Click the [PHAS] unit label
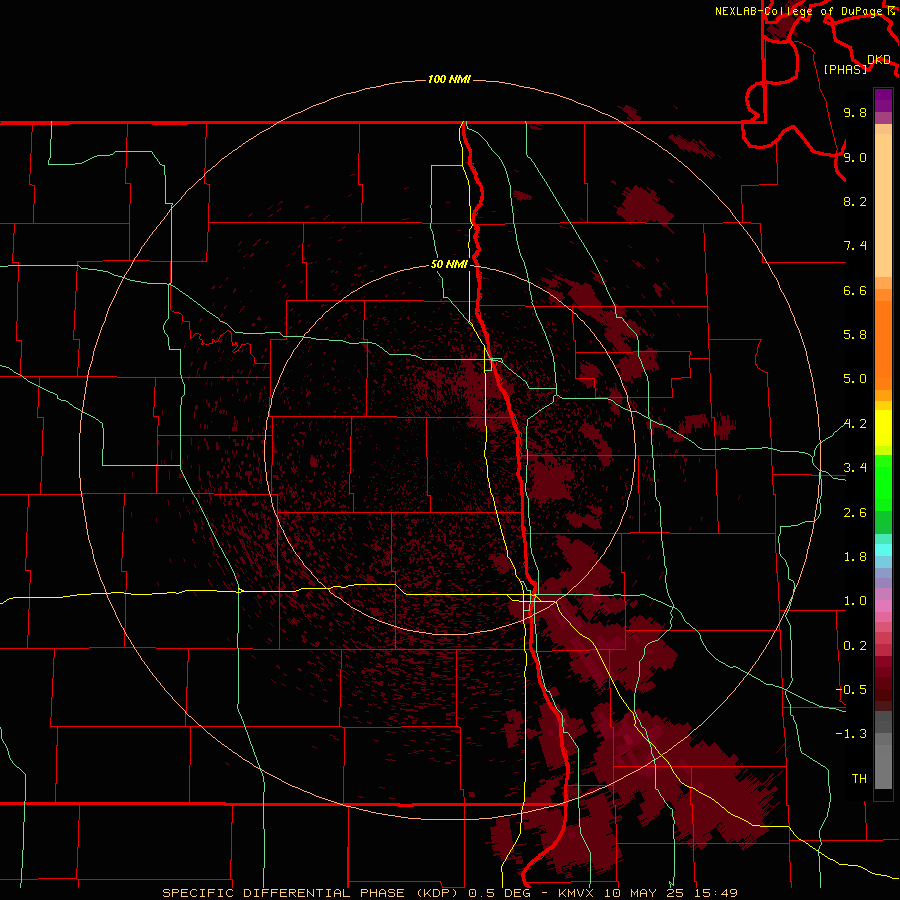 (x=845, y=70)
